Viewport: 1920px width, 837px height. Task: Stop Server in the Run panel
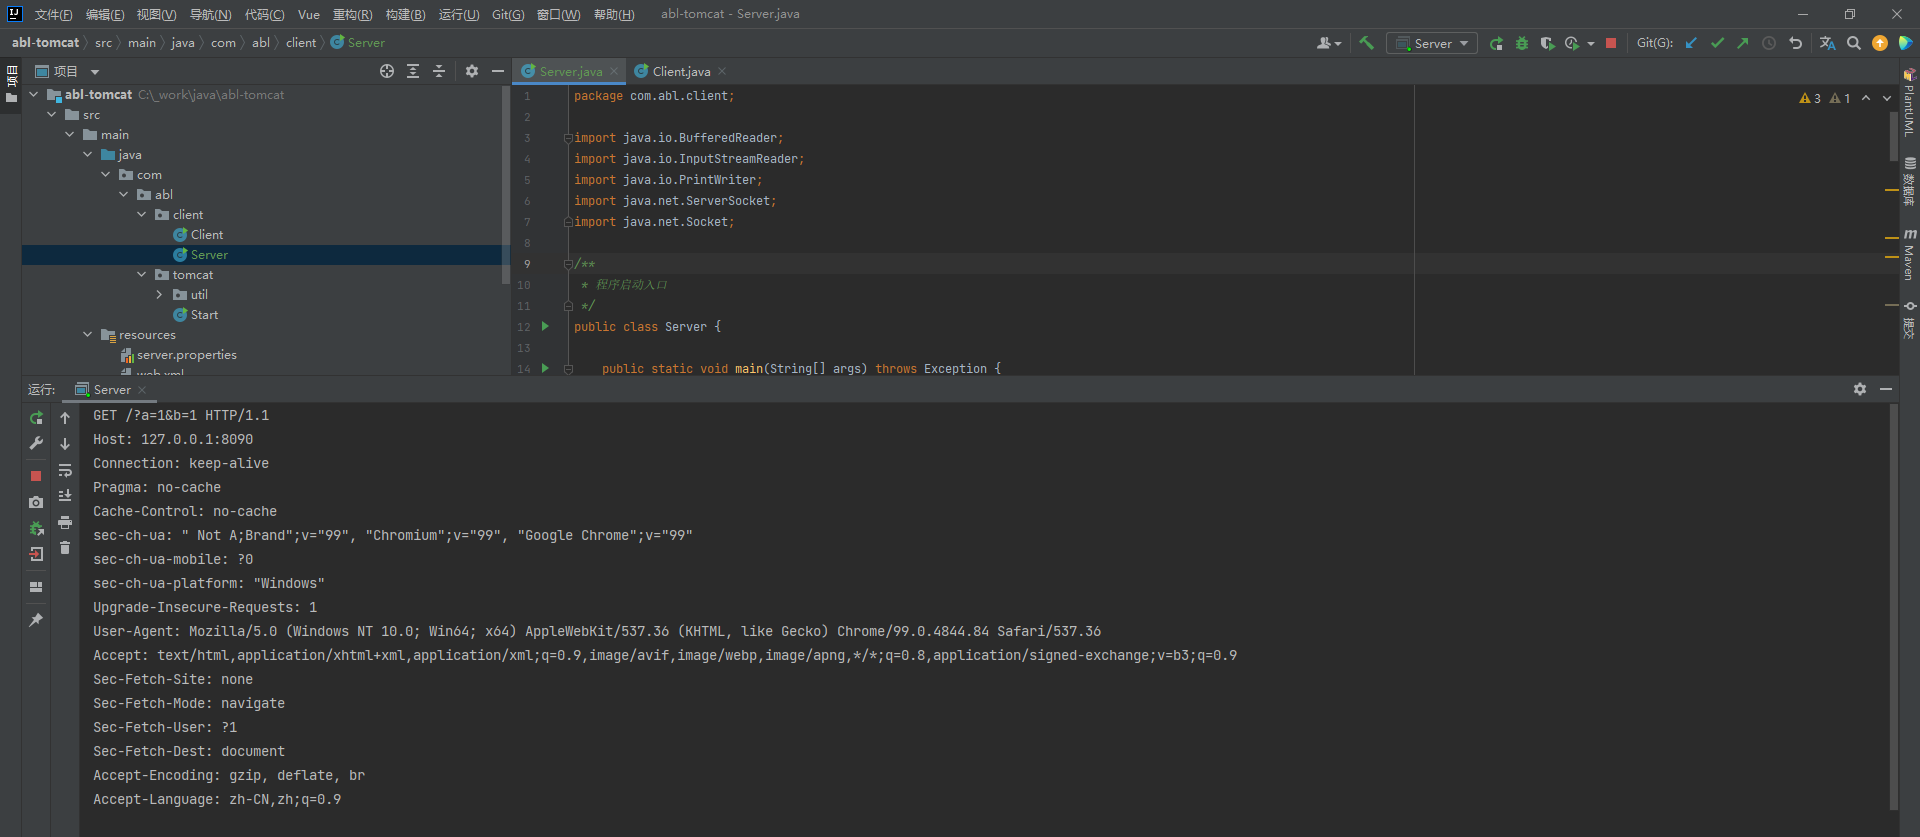[36, 476]
